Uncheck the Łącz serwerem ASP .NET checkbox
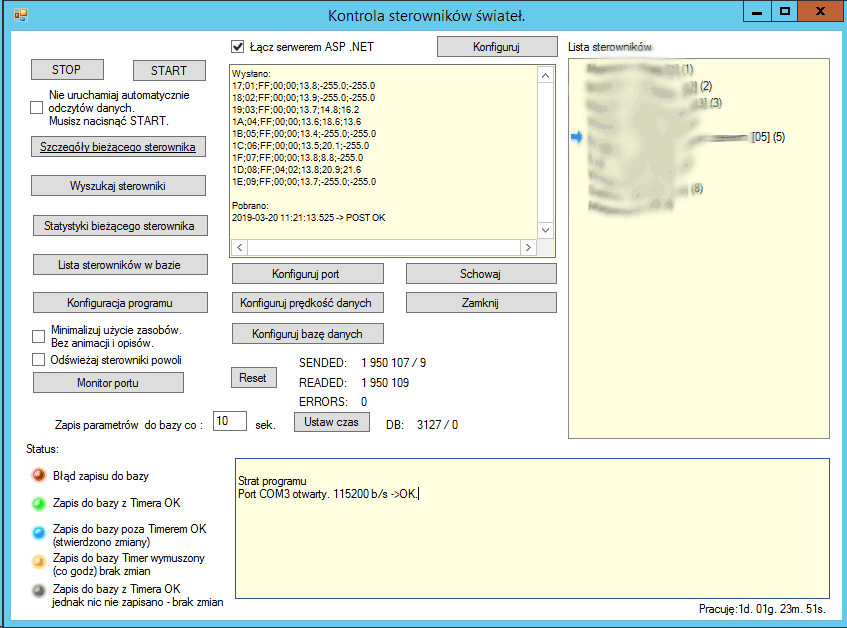The width and height of the screenshot is (847, 628). pos(237,46)
